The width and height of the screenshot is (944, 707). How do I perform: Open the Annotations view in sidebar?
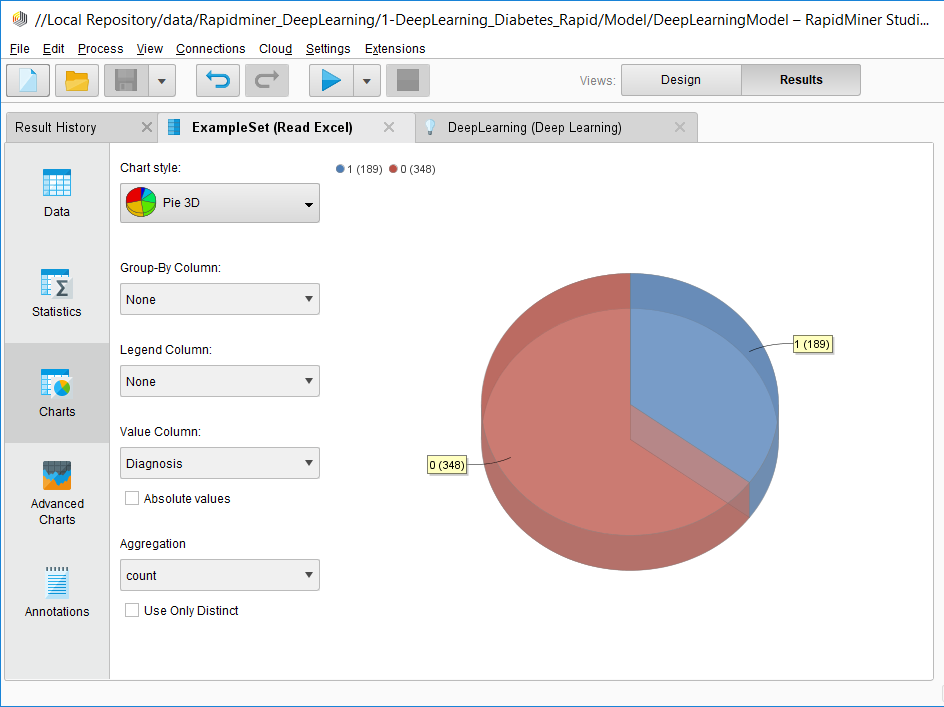pos(57,593)
